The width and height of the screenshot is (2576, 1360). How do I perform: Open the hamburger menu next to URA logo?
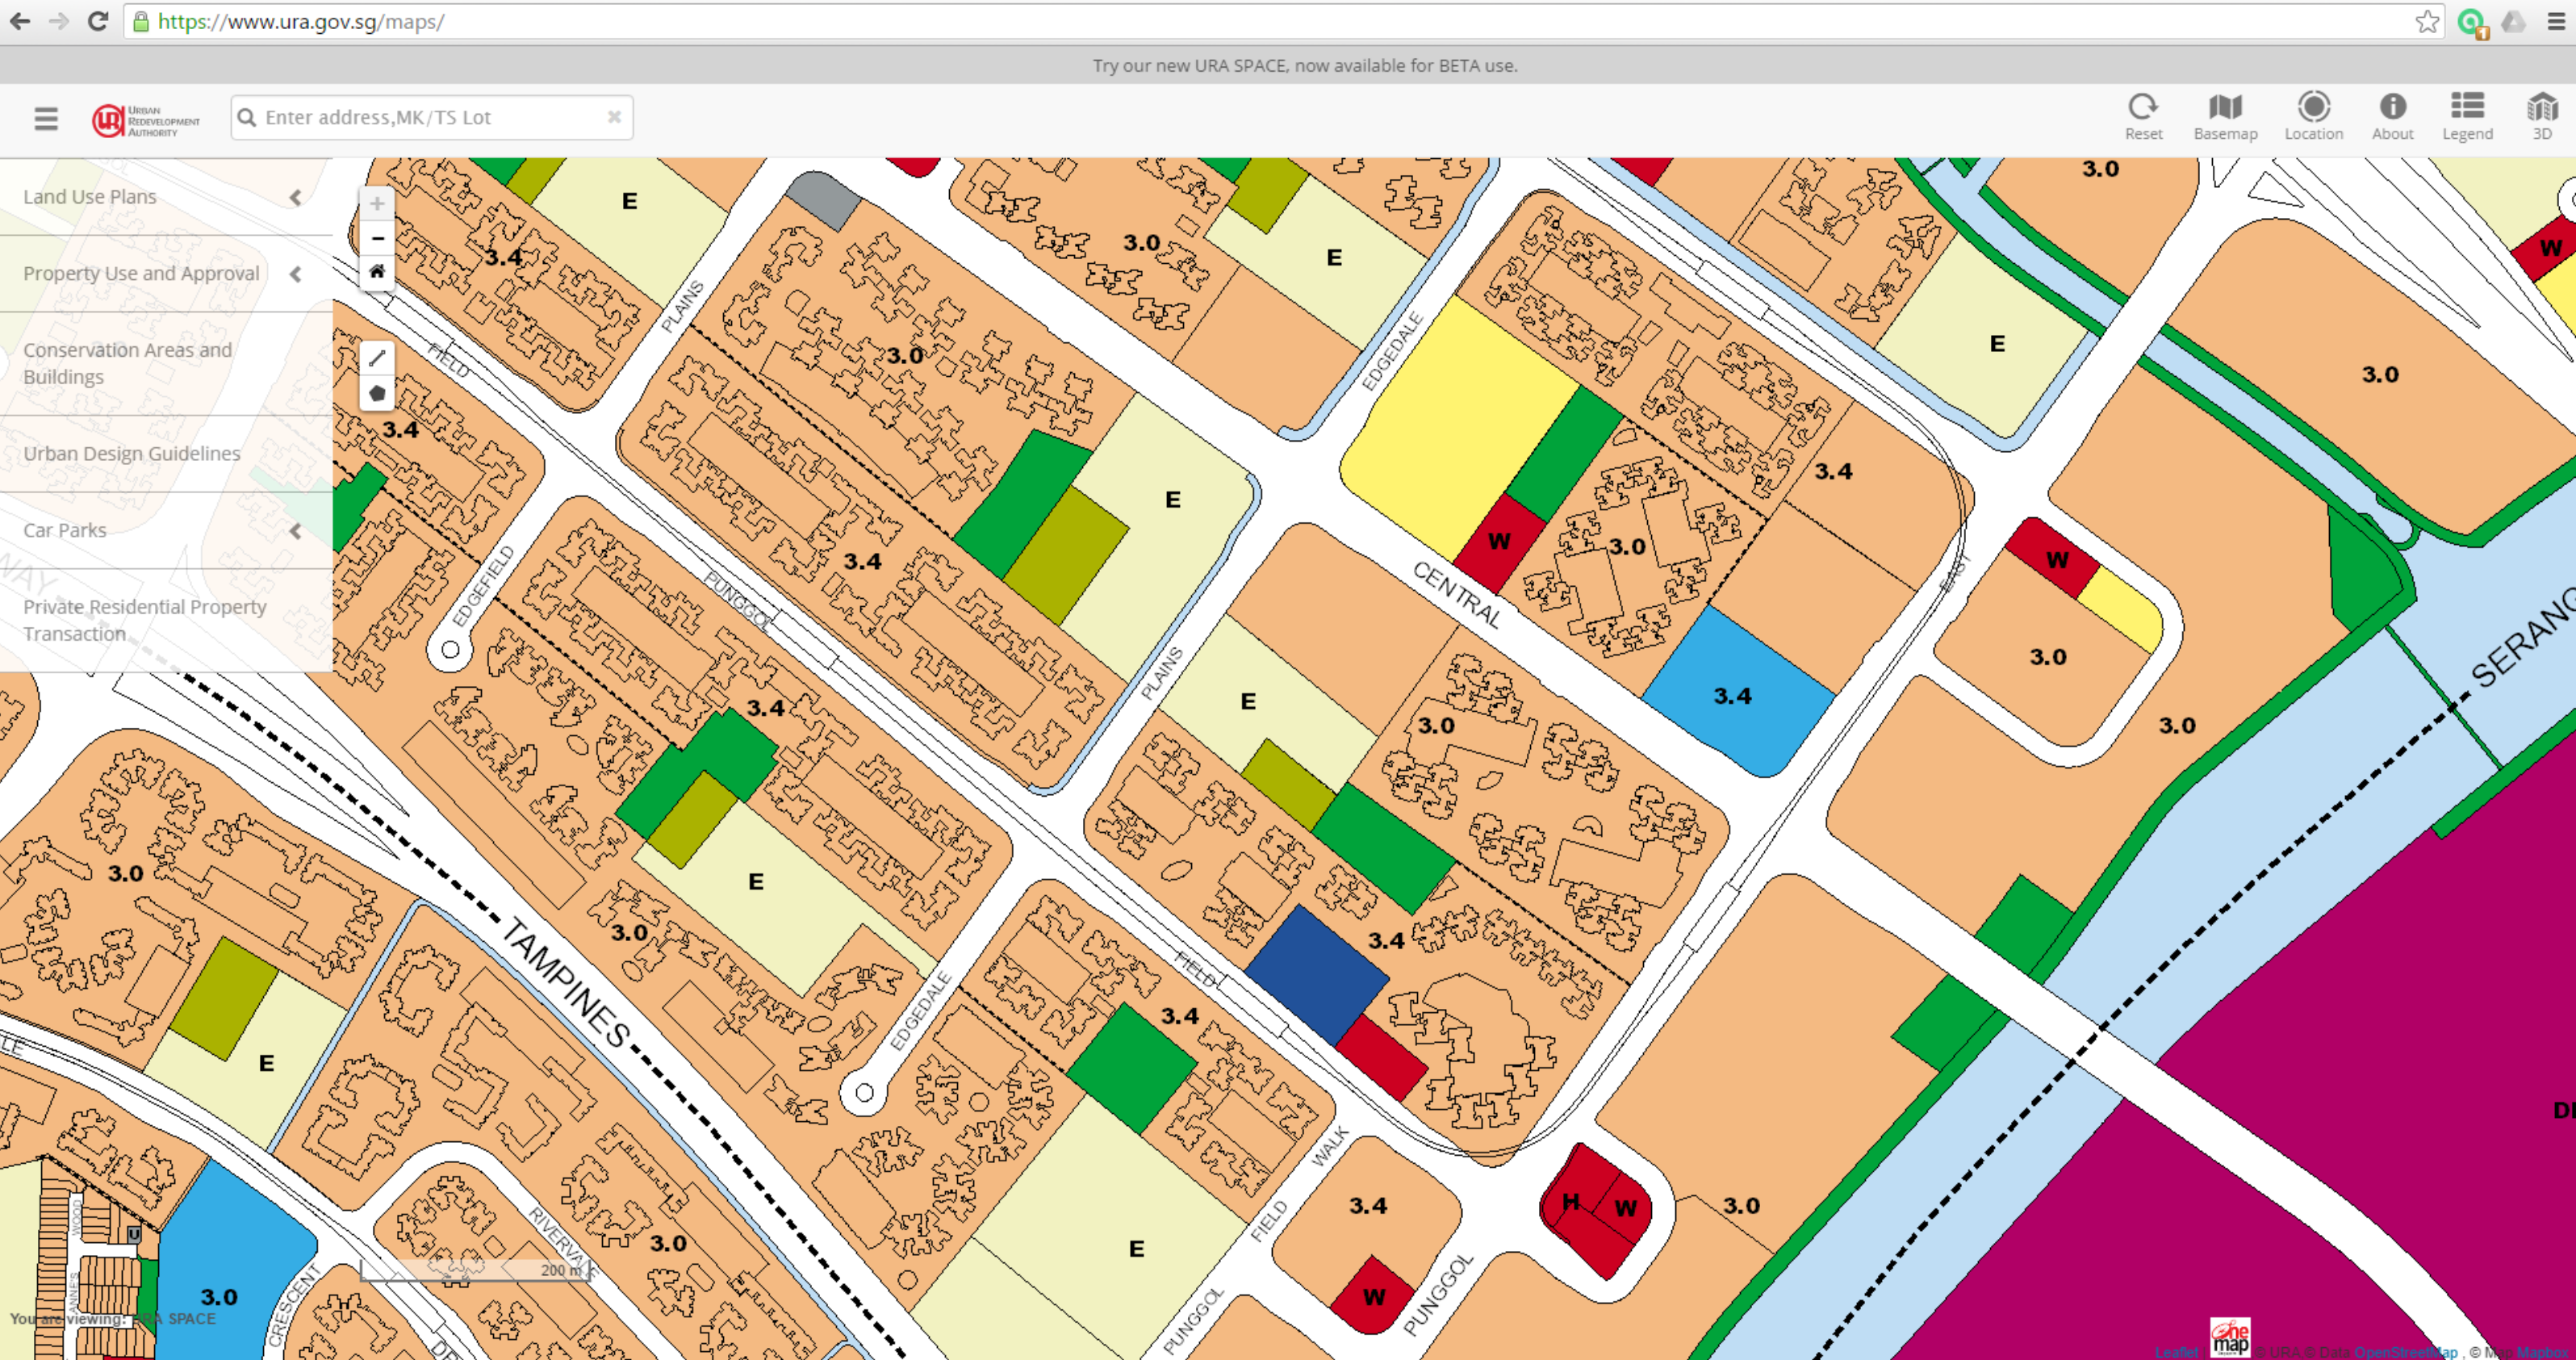pos(46,119)
